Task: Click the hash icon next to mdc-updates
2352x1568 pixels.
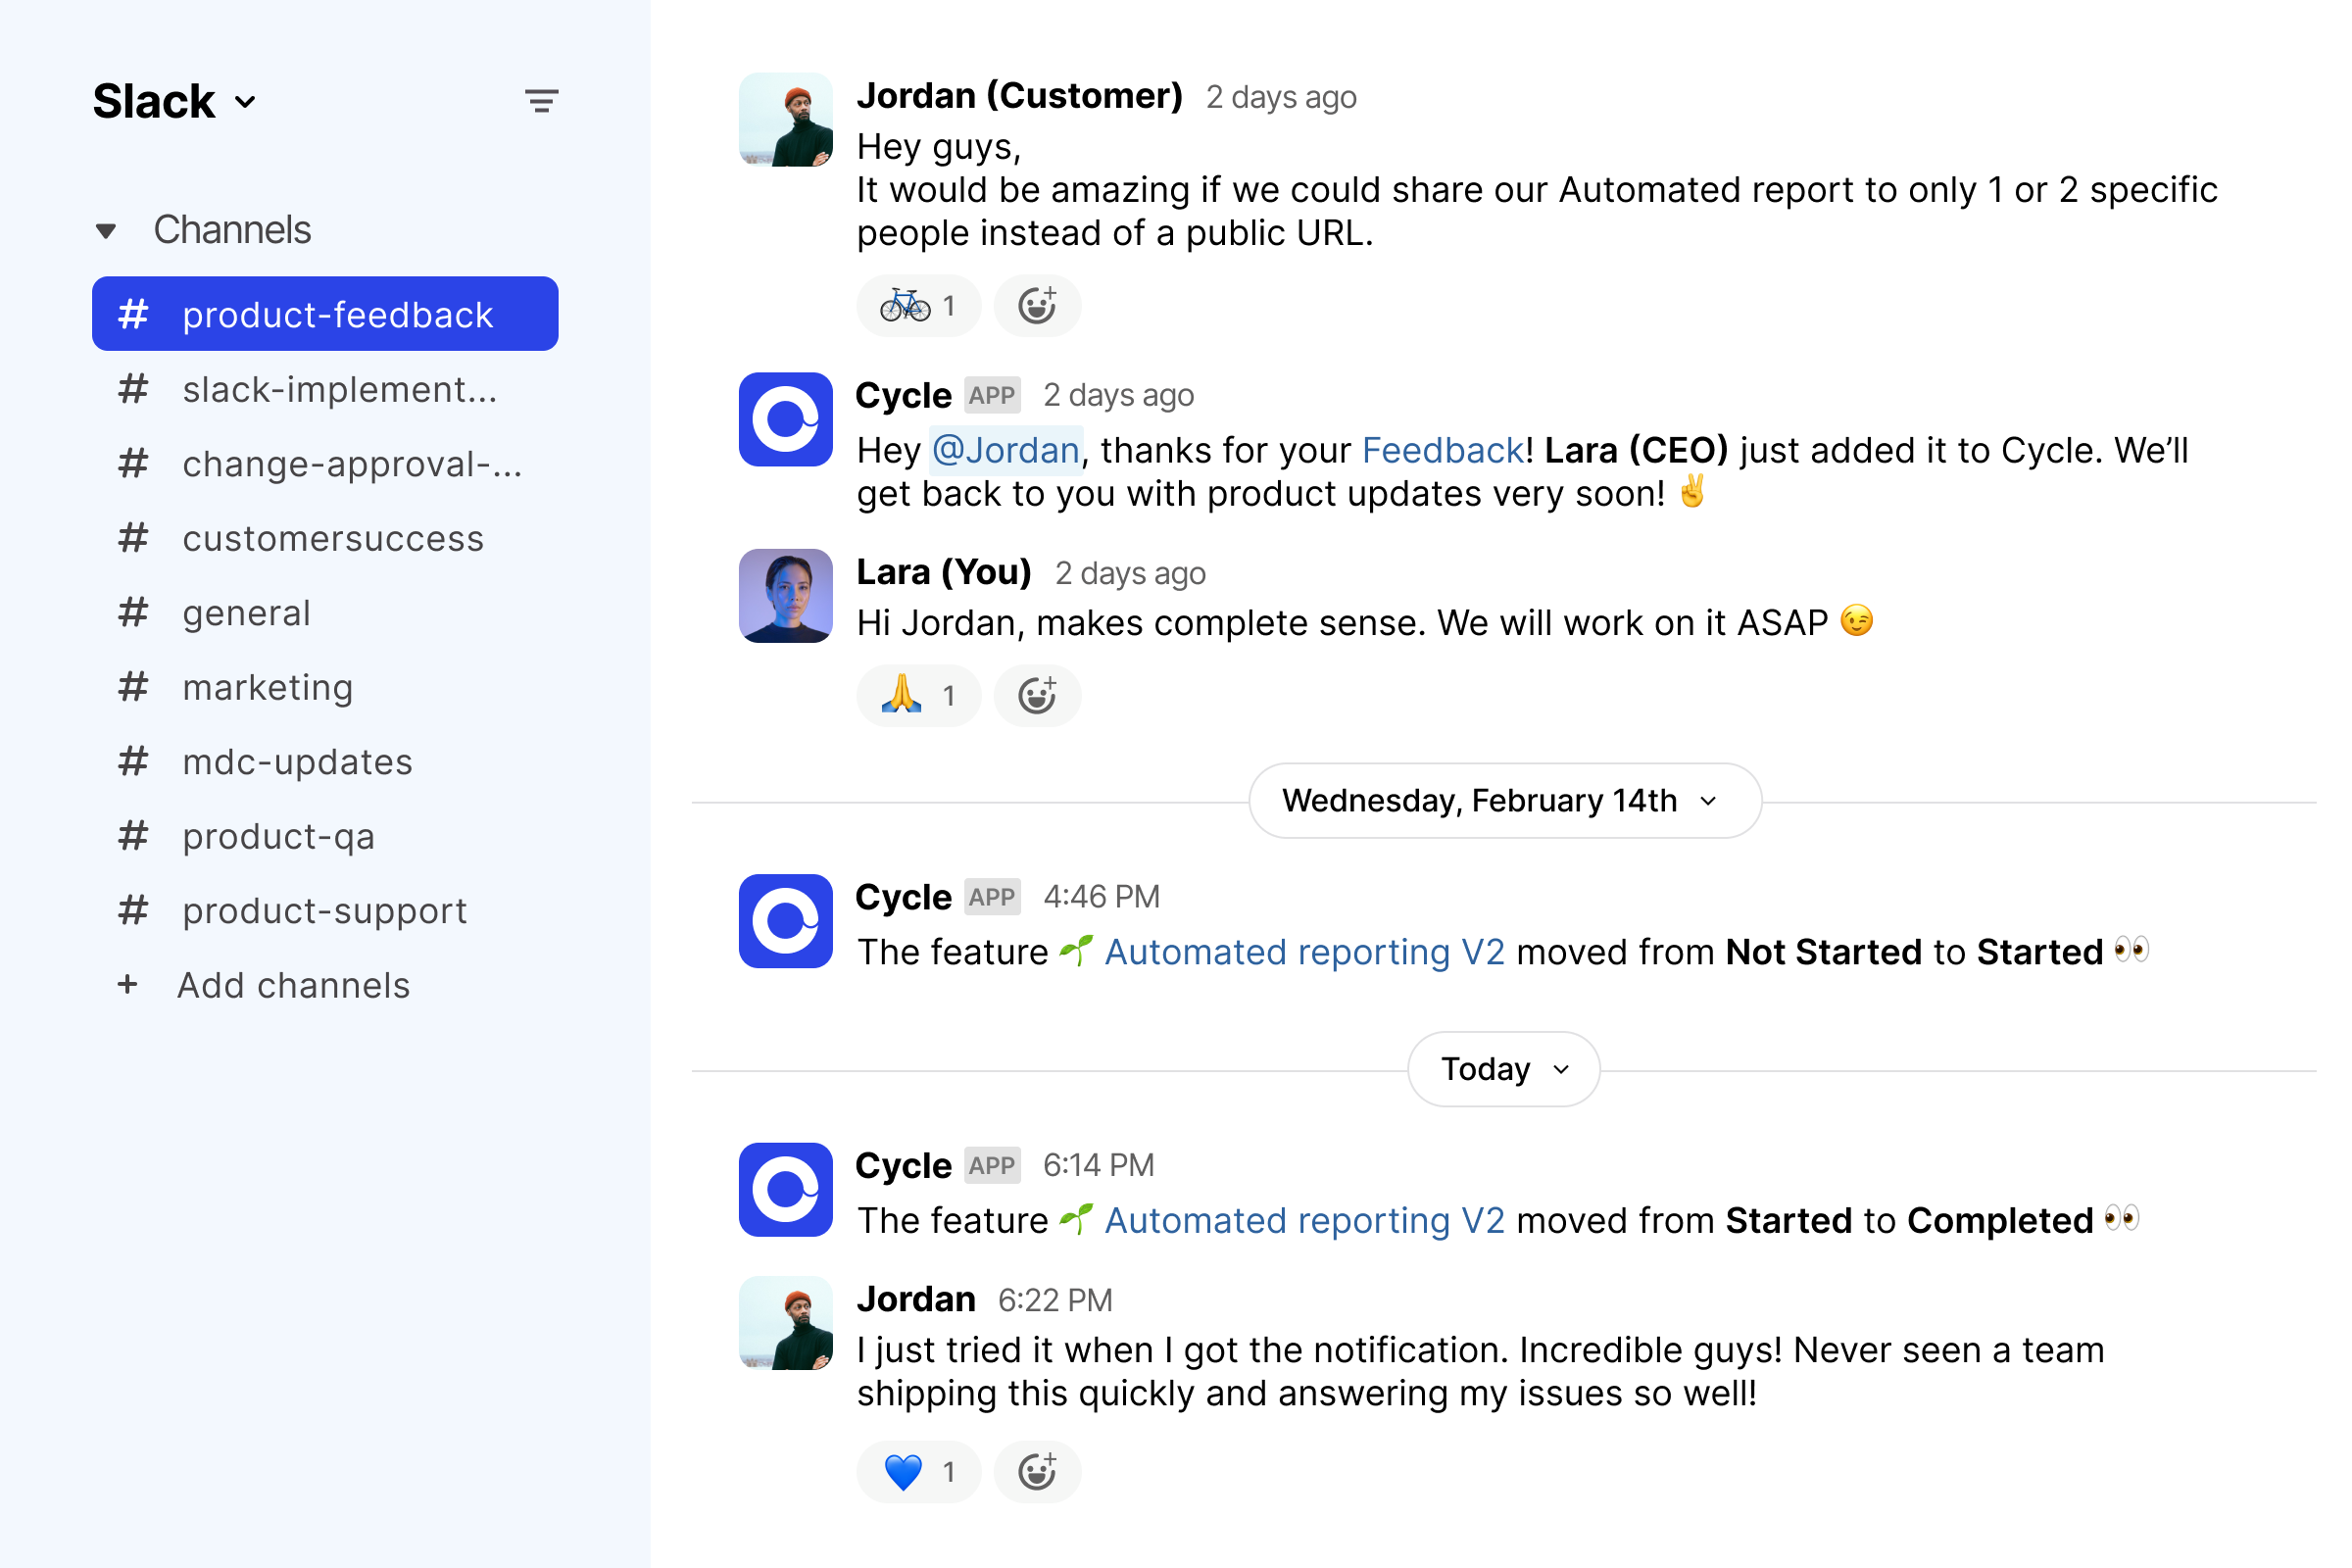Action: pos(133,761)
